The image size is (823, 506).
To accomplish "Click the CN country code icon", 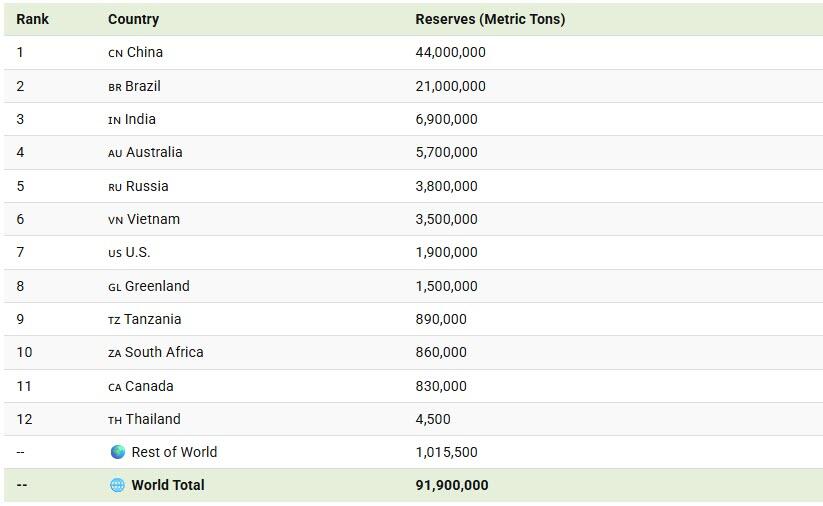I will click(x=115, y=53).
